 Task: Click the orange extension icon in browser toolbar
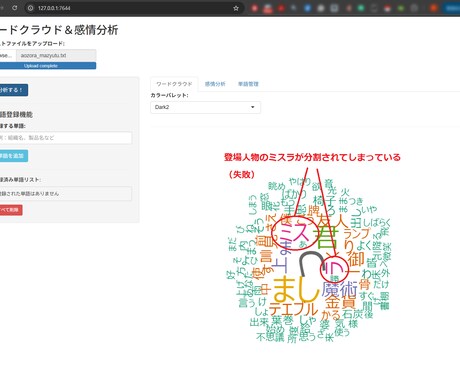434,8
